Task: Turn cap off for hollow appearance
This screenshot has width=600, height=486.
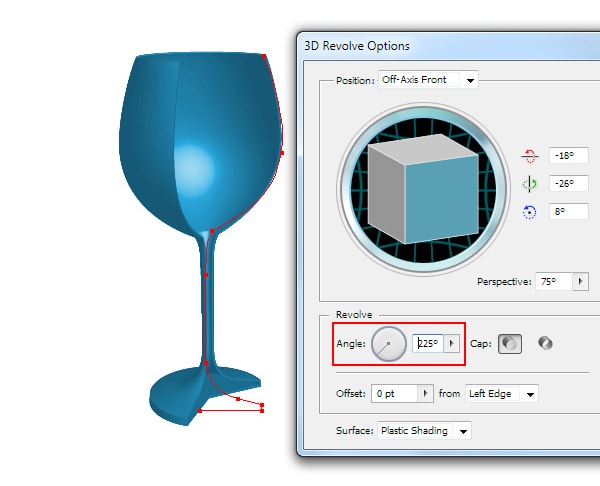Action: [545, 343]
